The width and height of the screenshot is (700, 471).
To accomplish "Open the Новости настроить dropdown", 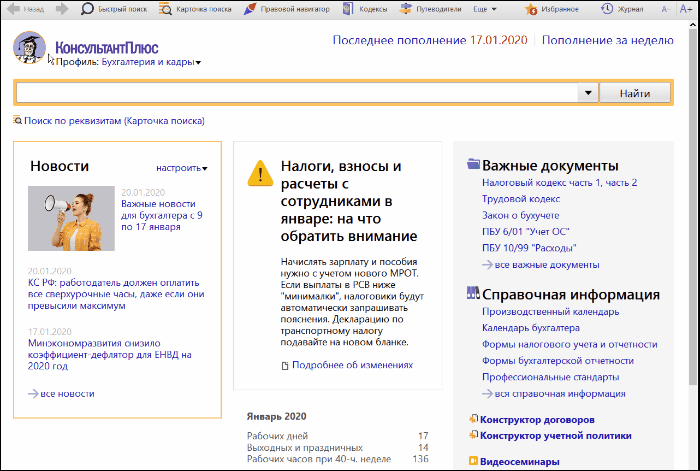I will [182, 168].
